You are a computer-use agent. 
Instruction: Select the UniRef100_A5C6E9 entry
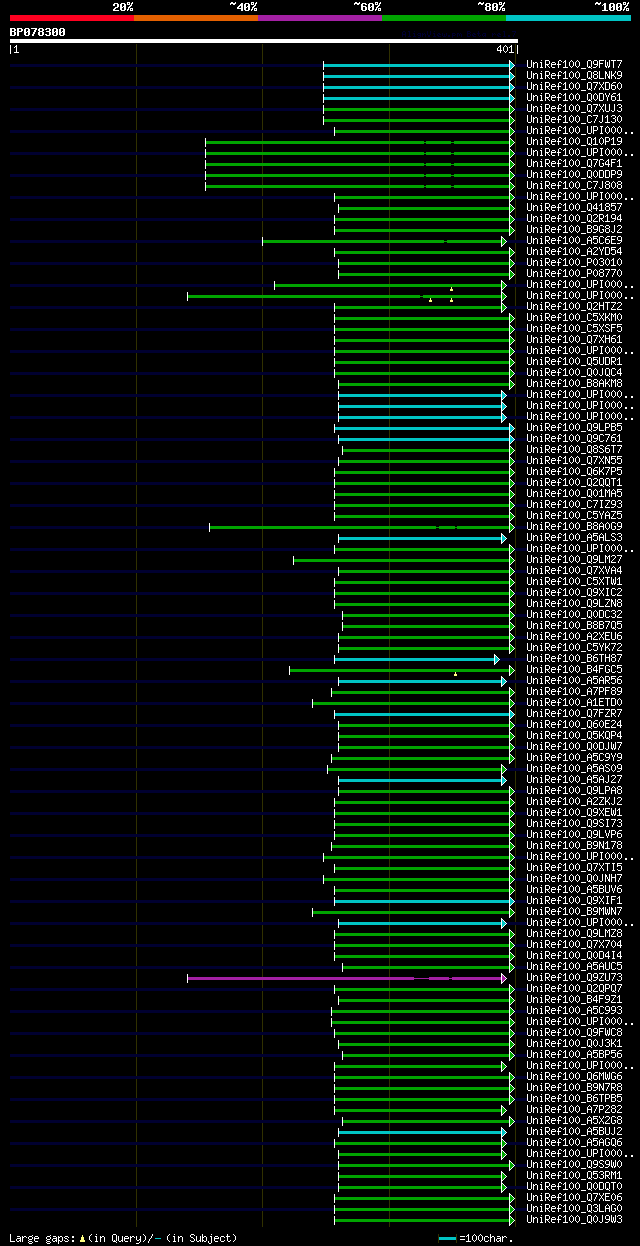click(574, 240)
